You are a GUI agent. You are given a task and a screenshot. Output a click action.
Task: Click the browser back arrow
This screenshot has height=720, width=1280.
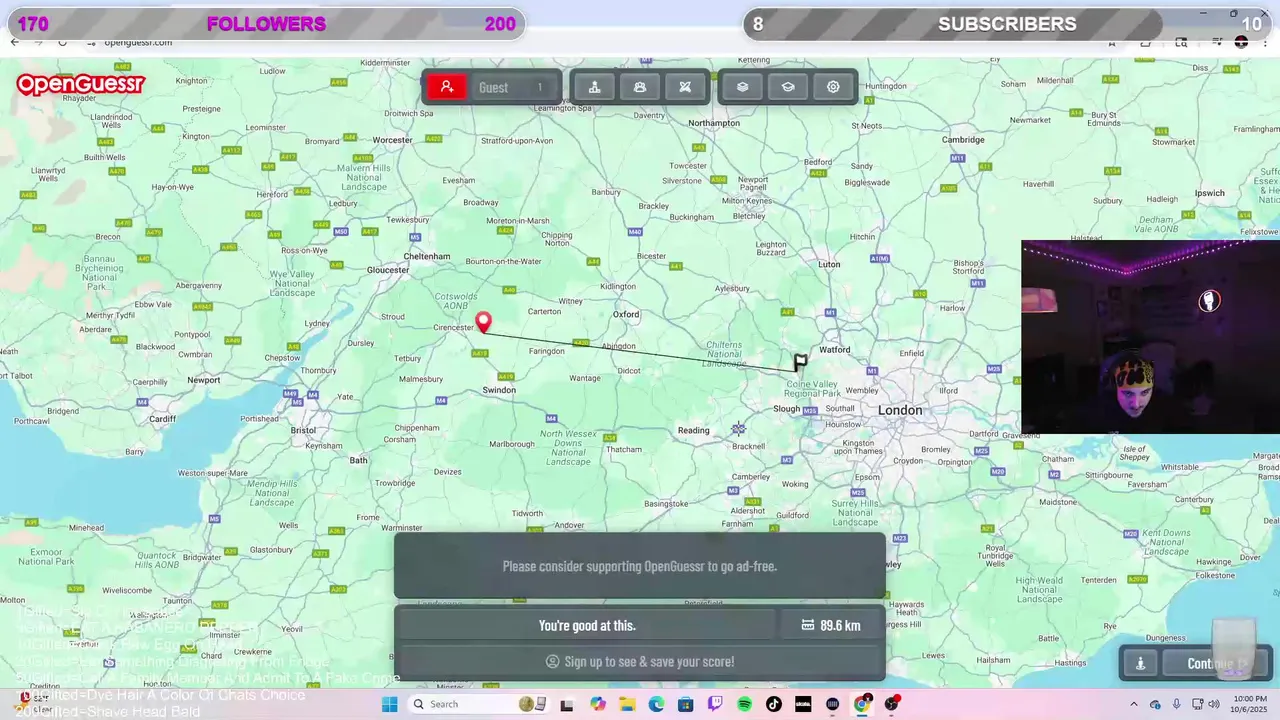pyautogui.click(x=14, y=42)
